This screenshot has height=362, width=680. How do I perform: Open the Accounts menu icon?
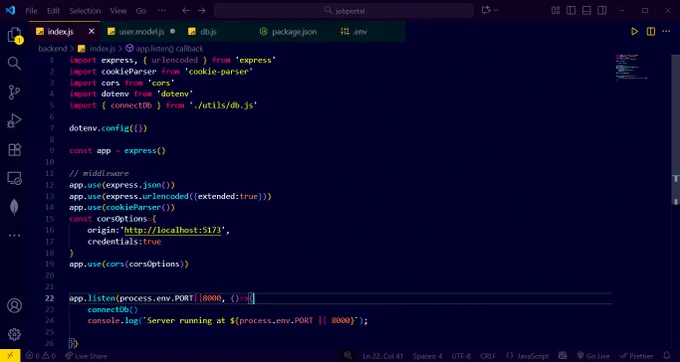(x=14, y=306)
